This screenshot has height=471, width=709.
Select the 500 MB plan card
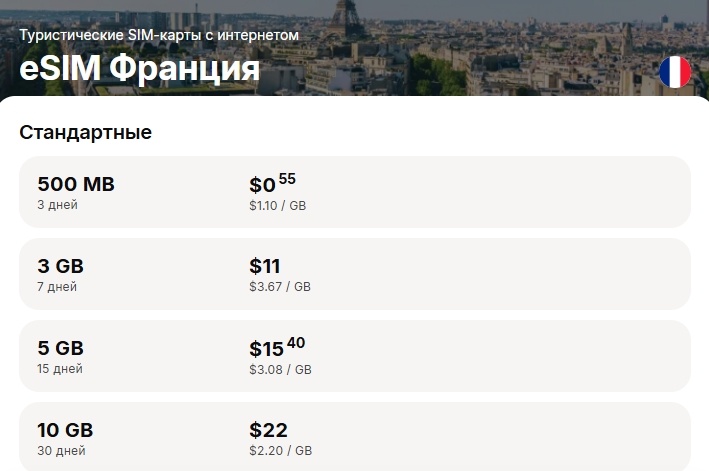[x=355, y=192]
